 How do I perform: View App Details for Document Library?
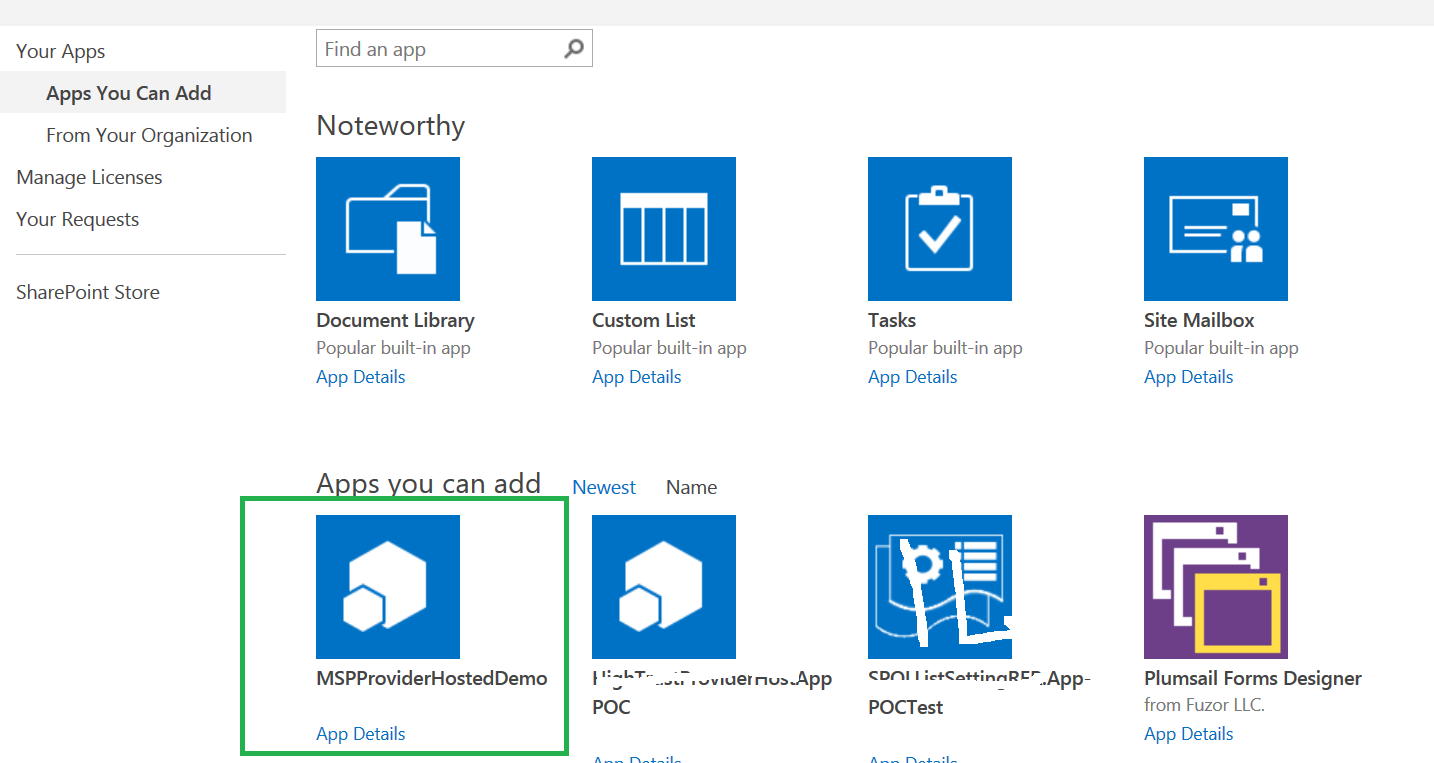360,377
